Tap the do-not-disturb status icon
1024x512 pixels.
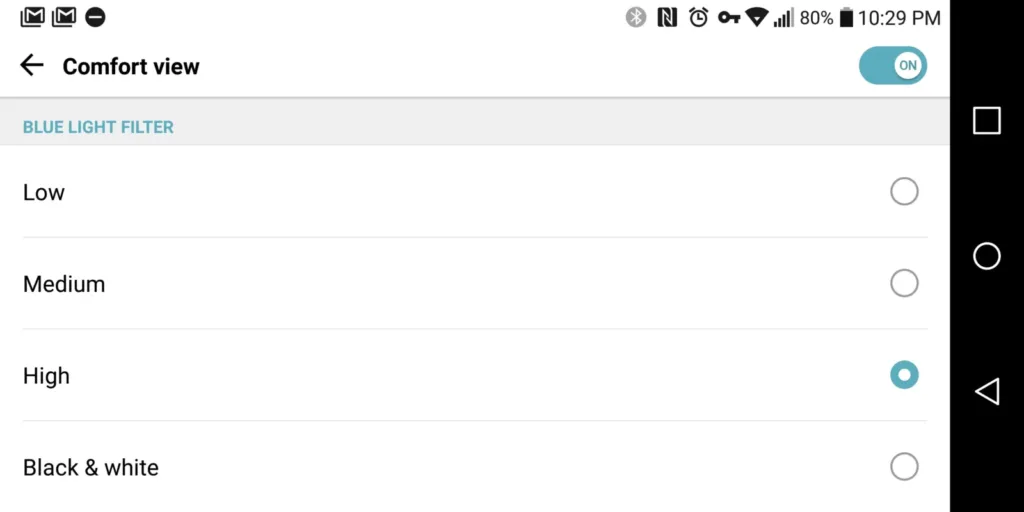[95, 18]
